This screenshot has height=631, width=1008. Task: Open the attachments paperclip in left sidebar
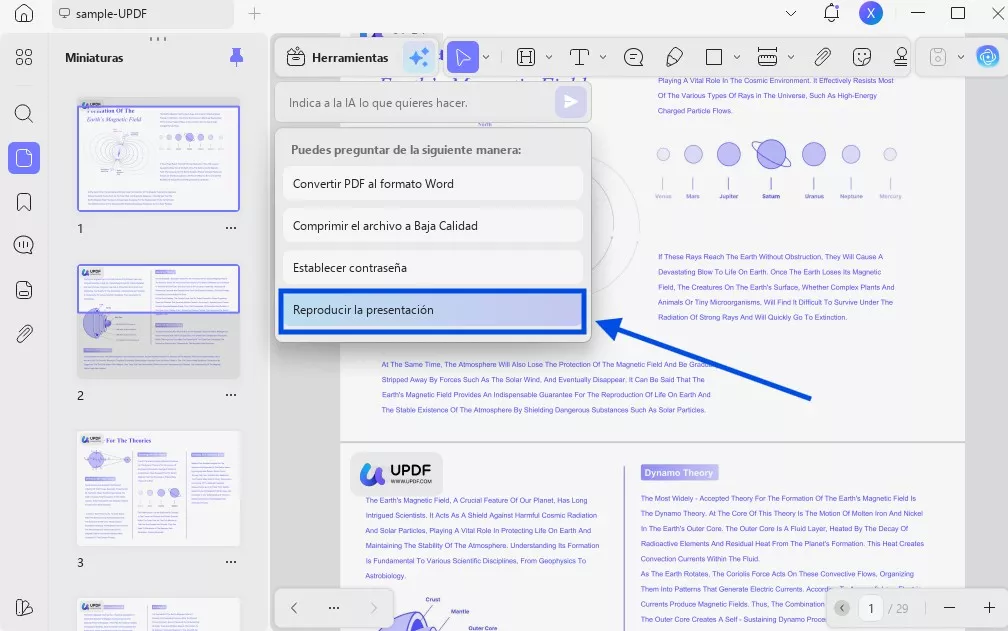(x=24, y=334)
